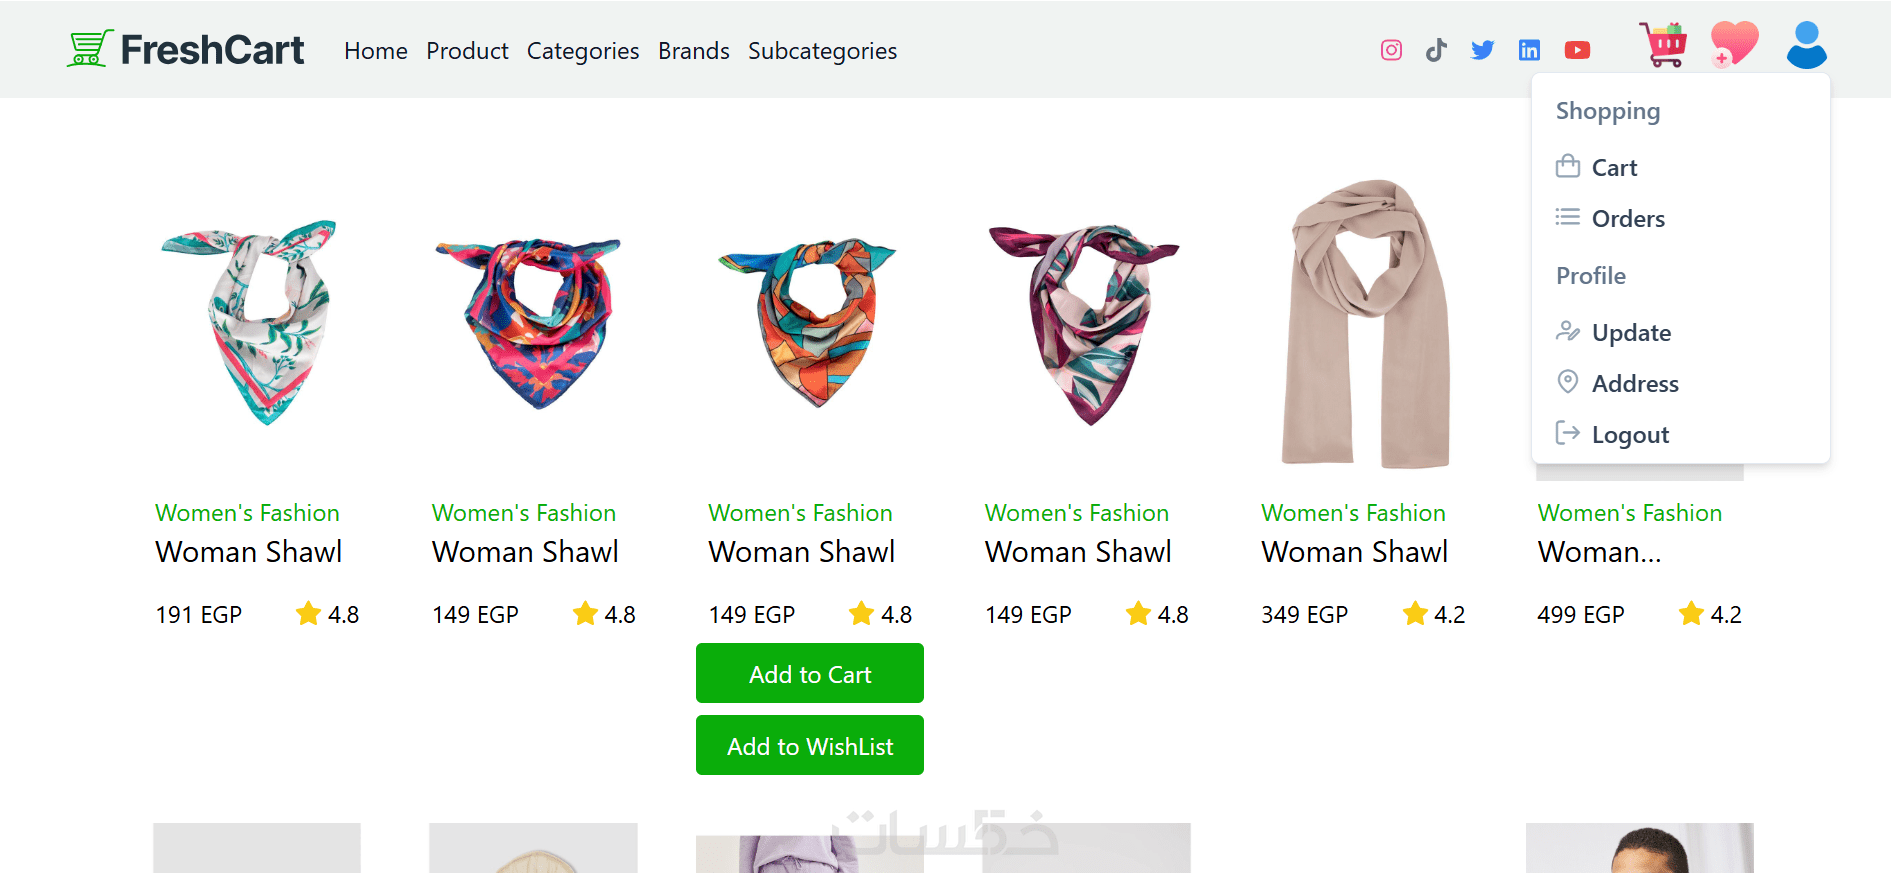
Task: Open Address from the profile menu
Action: (x=1634, y=384)
